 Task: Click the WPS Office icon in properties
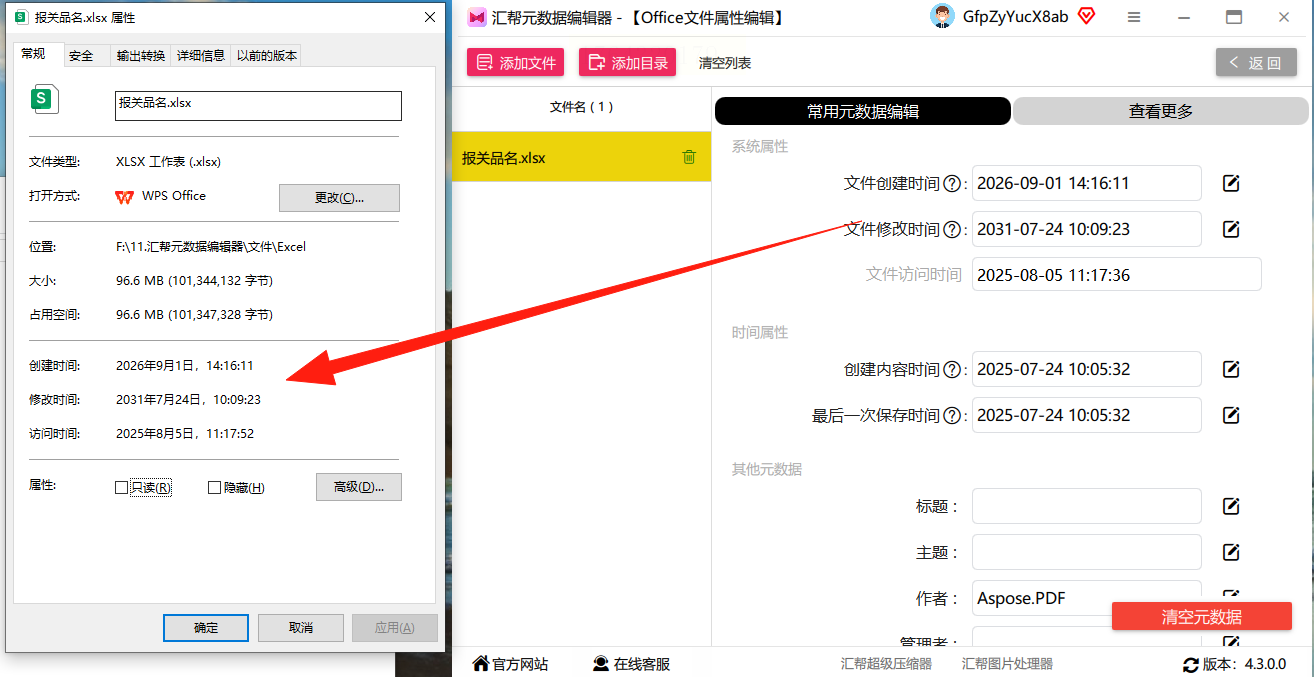pyautogui.click(x=125, y=196)
